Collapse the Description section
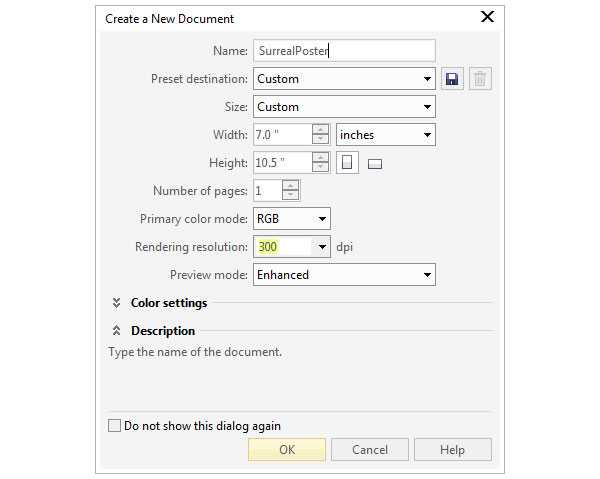The width and height of the screenshot is (600, 479). click(x=116, y=331)
